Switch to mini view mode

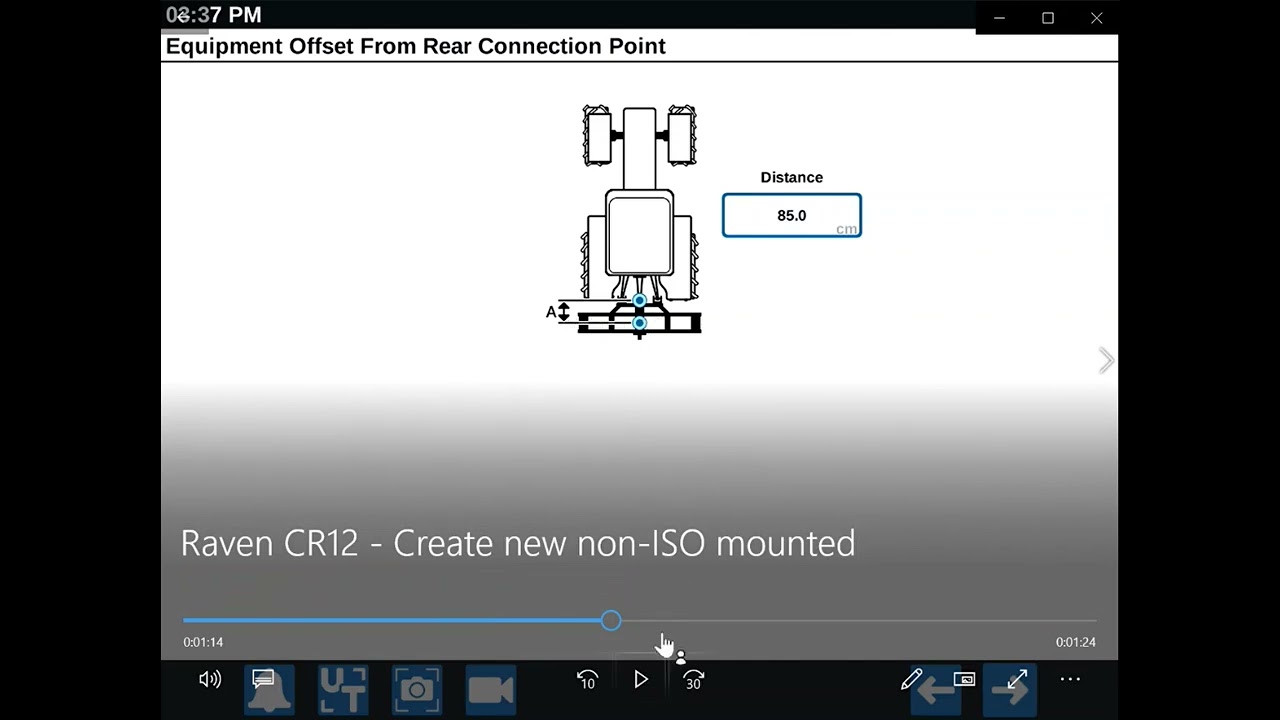(964, 680)
